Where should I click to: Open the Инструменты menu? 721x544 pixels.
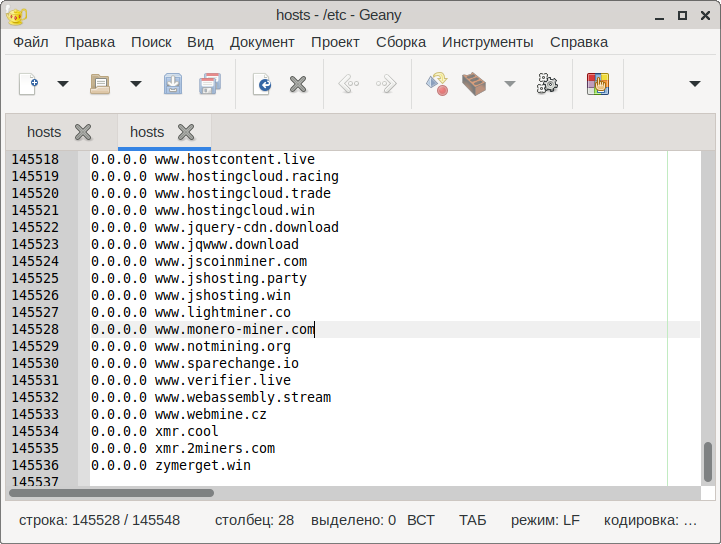coord(488,42)
